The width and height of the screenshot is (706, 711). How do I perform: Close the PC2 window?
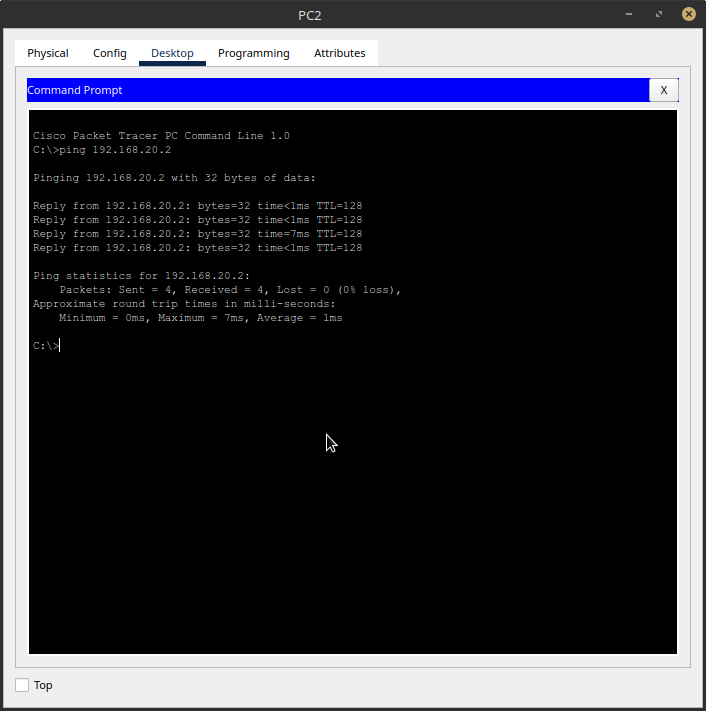(x=688, y=15)
